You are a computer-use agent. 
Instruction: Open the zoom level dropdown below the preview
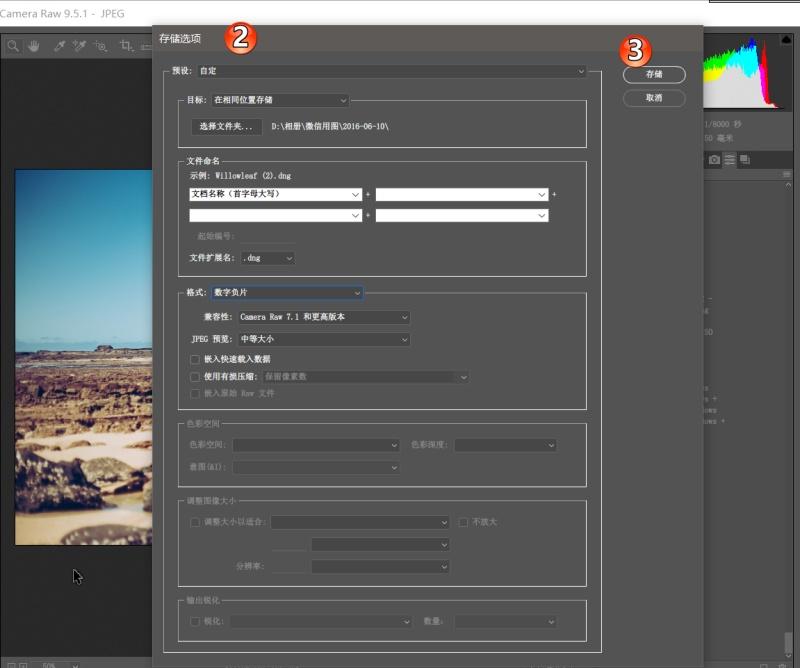coord(57,664)
